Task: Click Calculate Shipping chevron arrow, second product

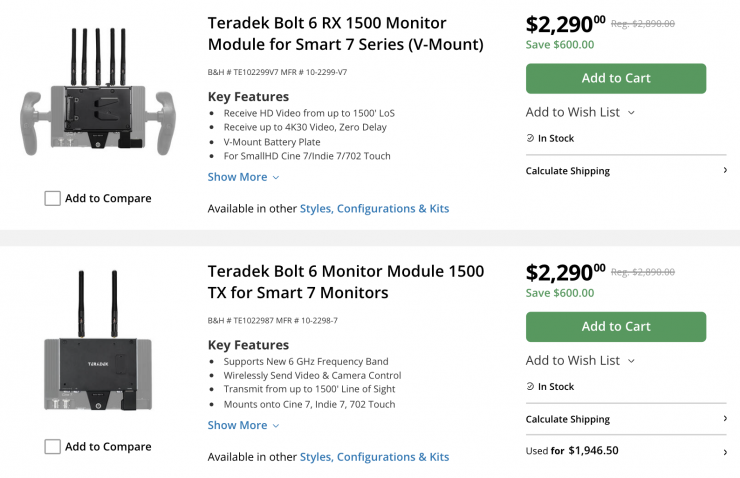Action: point(724,419)
